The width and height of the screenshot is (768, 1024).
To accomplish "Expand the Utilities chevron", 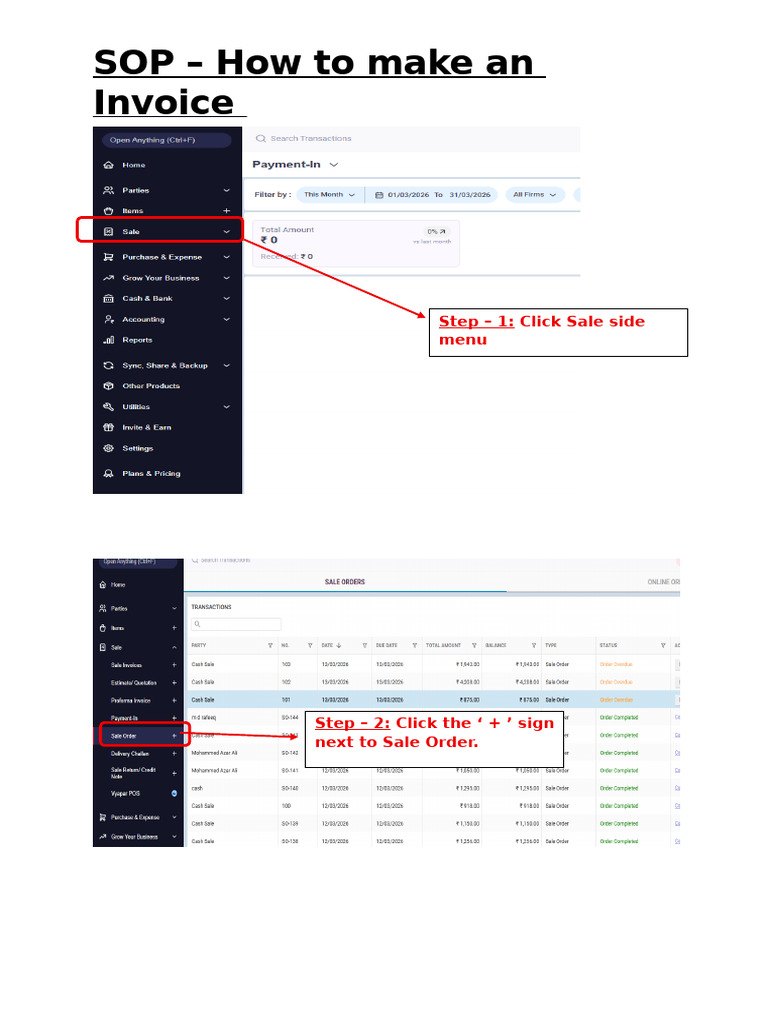I will click(x=227, y=407).
